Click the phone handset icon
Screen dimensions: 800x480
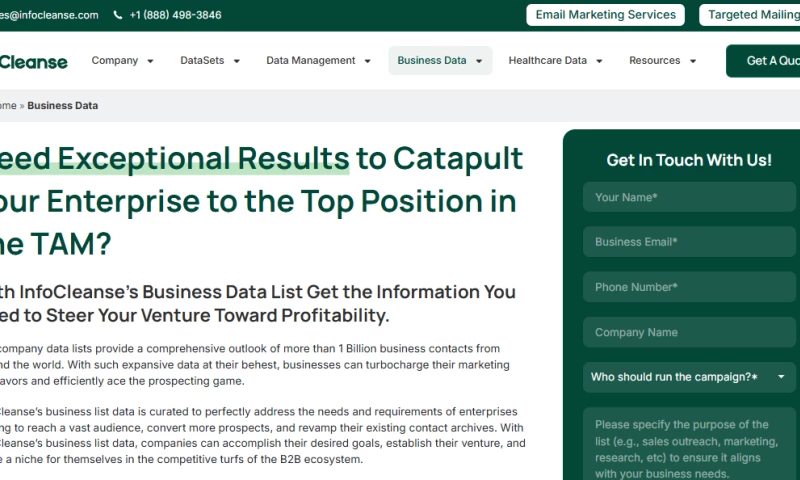[x=118, y=15]
